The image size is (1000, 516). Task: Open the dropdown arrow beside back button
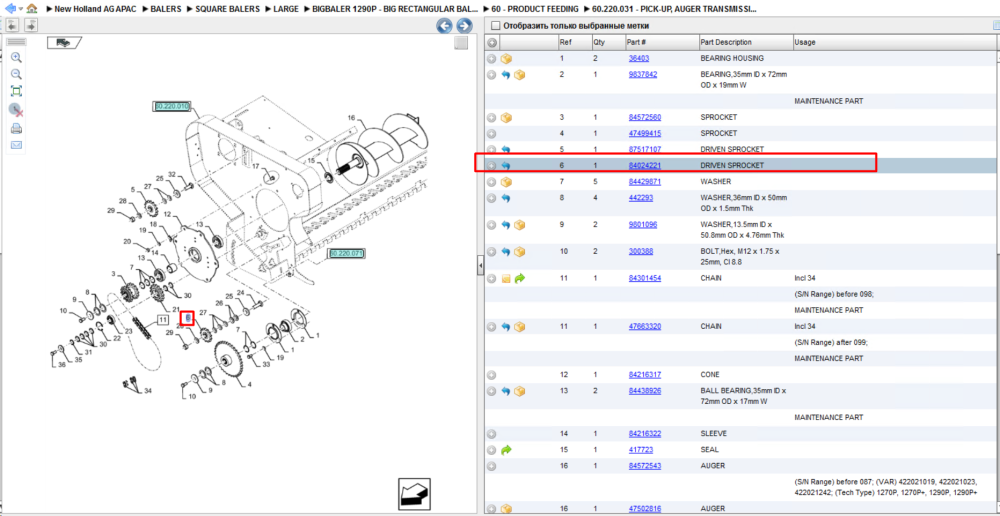coord(21,9)
